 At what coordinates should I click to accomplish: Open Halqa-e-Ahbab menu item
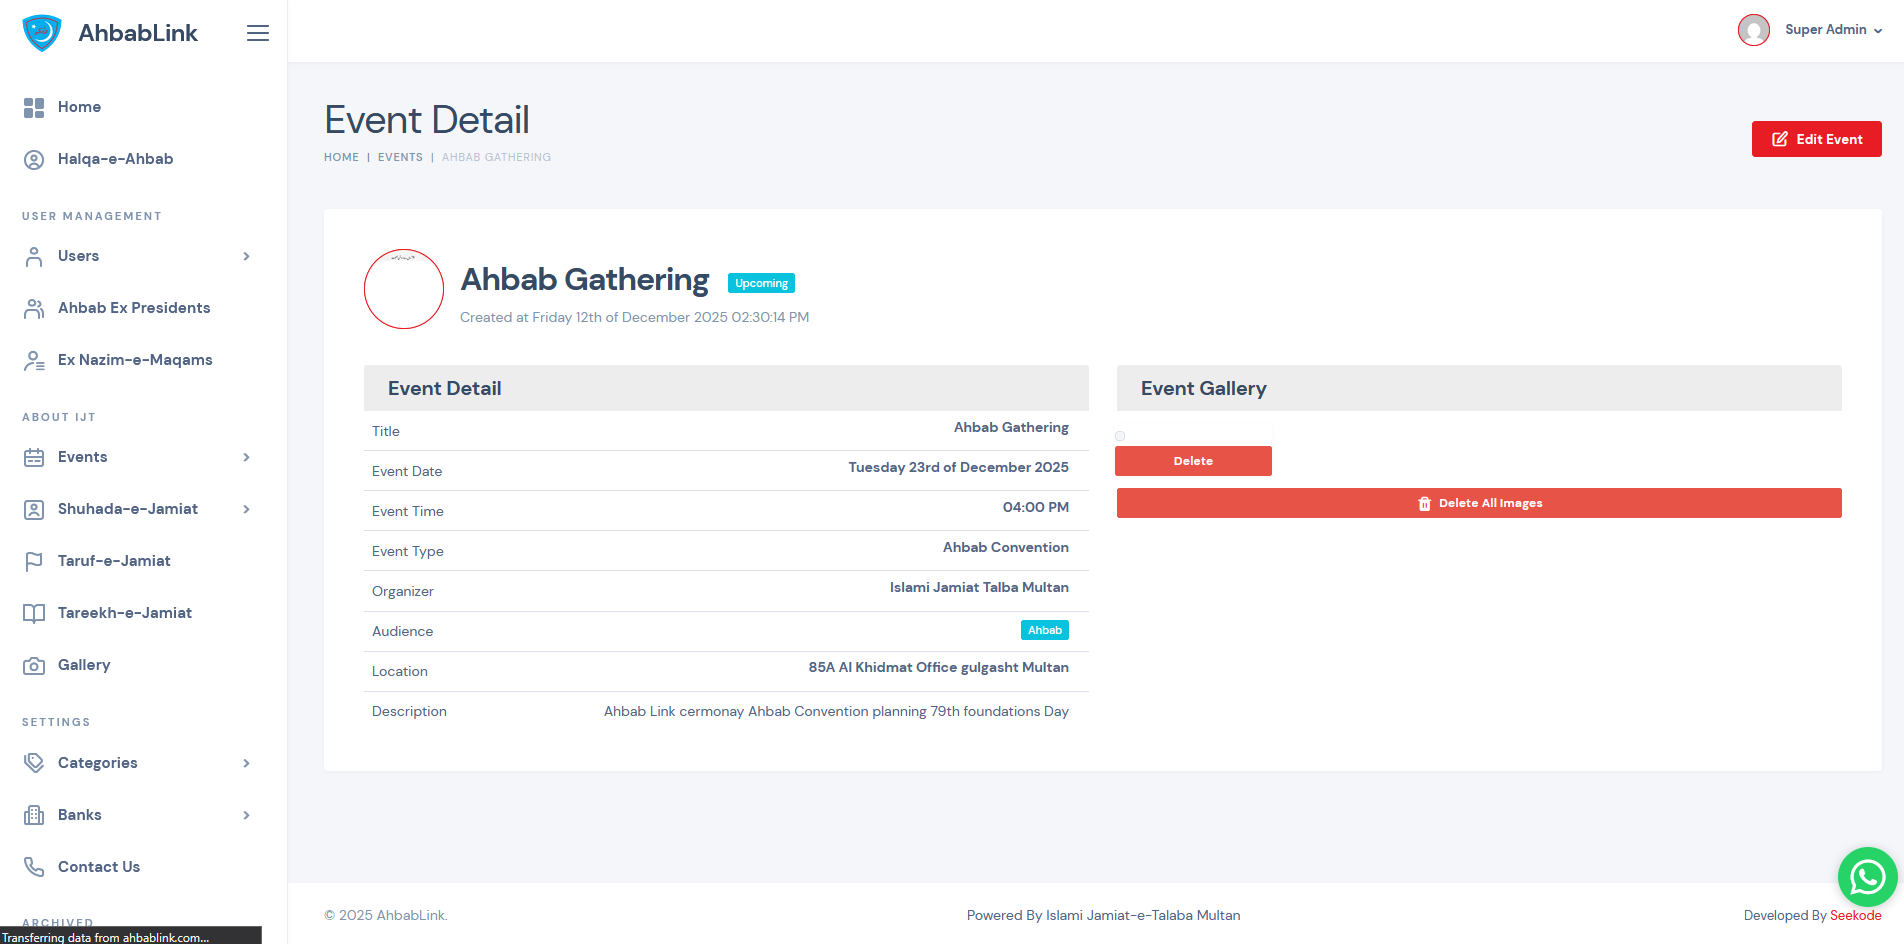pos(115,159)
